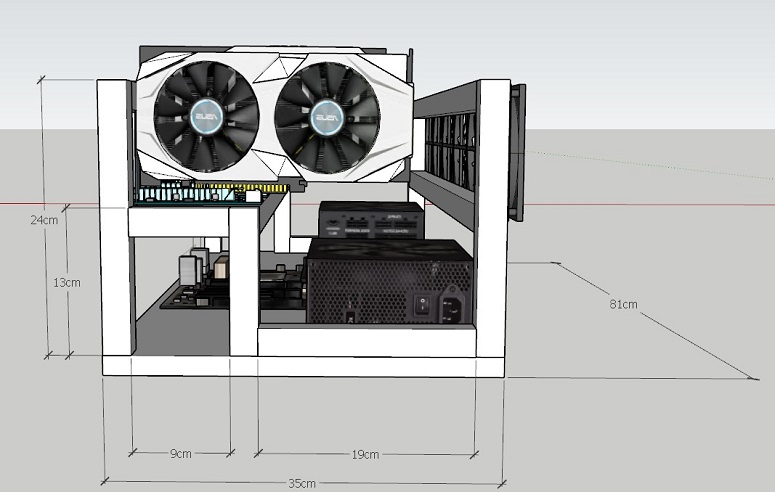Click the power supply rocker switch
775x492 pixels.
coord(422,304)
